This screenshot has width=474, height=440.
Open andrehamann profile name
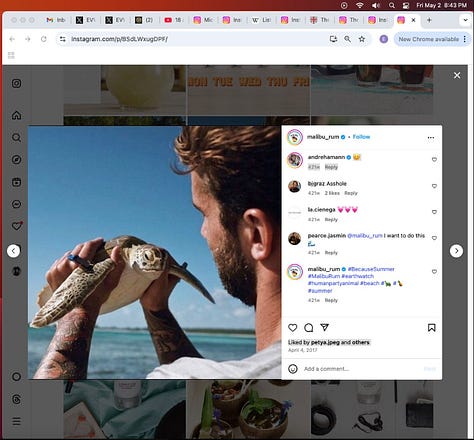click(x=326, y=157)
